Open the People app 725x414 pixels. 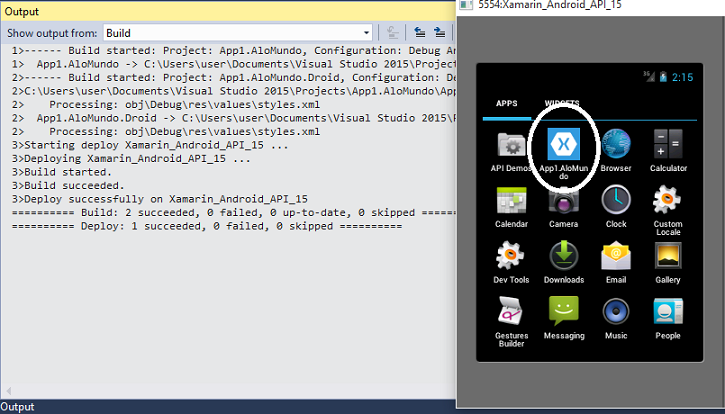pos(668,318)
